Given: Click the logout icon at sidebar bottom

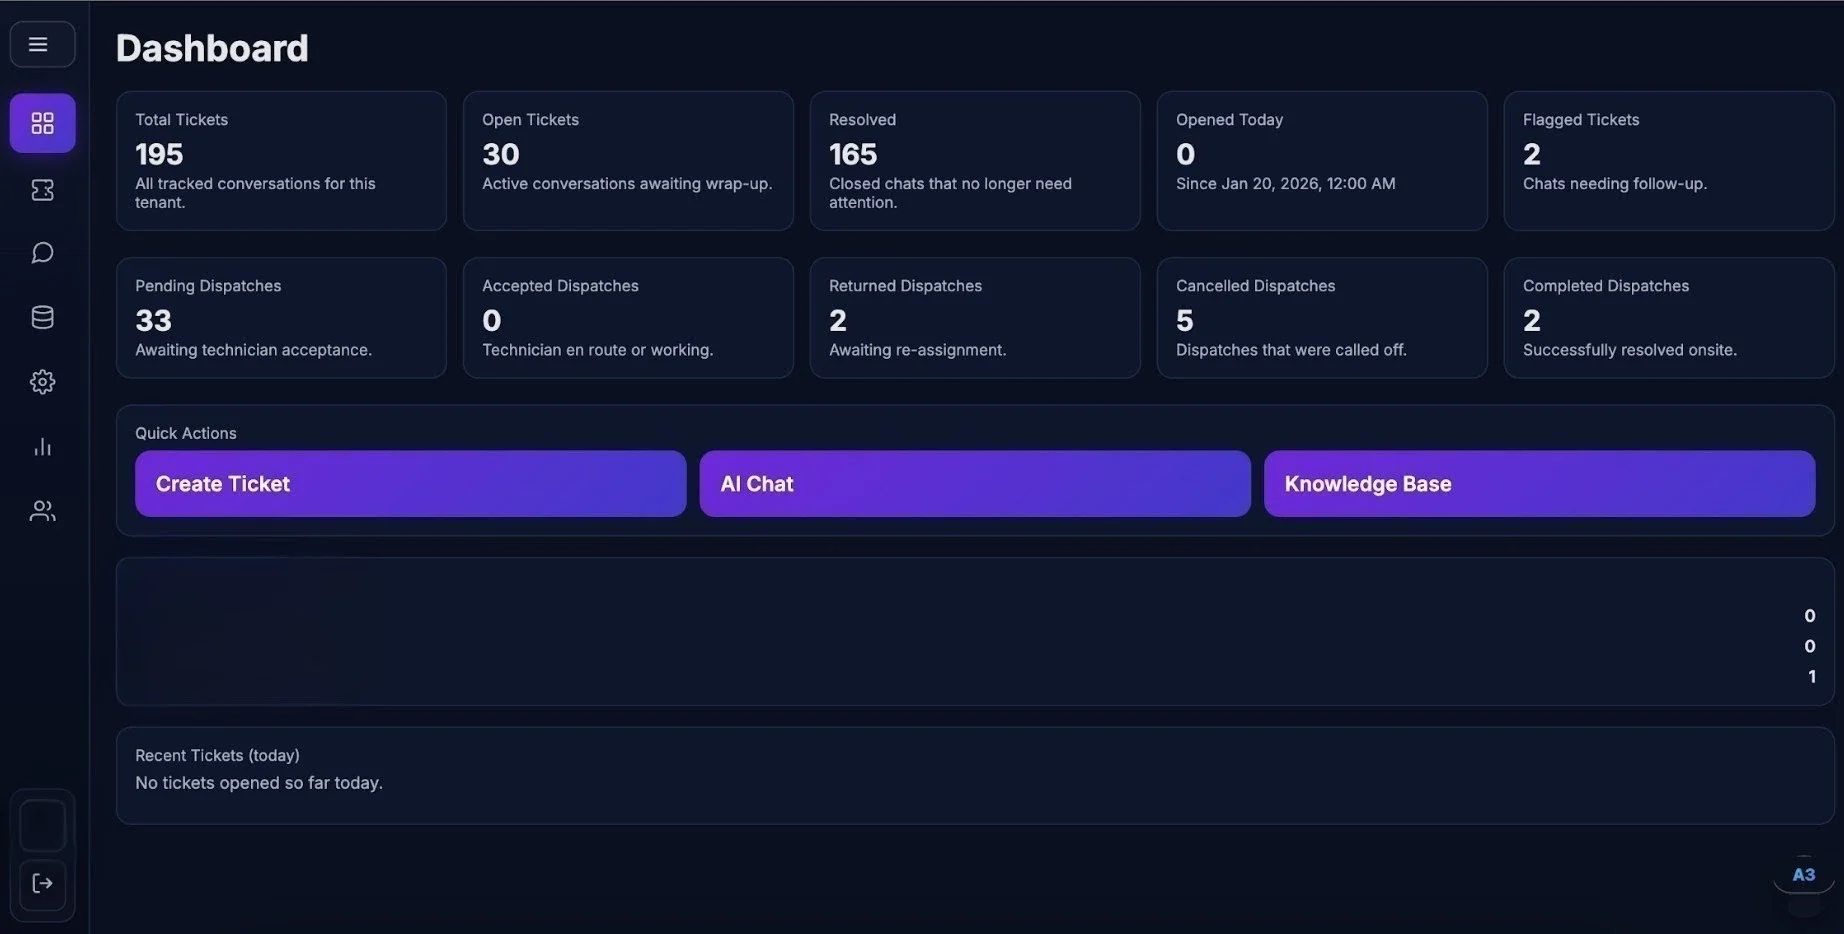Looking at the screenshot, I should click(x=42, y=884).
